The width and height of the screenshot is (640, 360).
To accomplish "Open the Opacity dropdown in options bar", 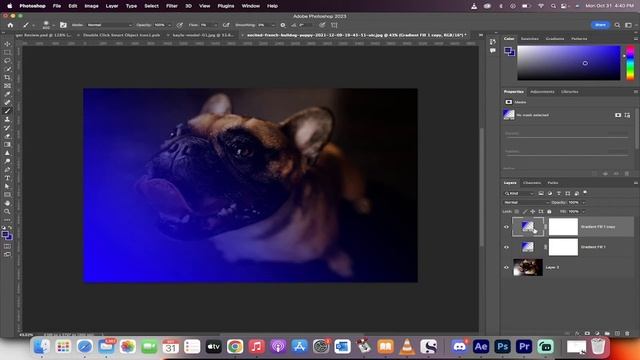I will [x=169, y=25].
